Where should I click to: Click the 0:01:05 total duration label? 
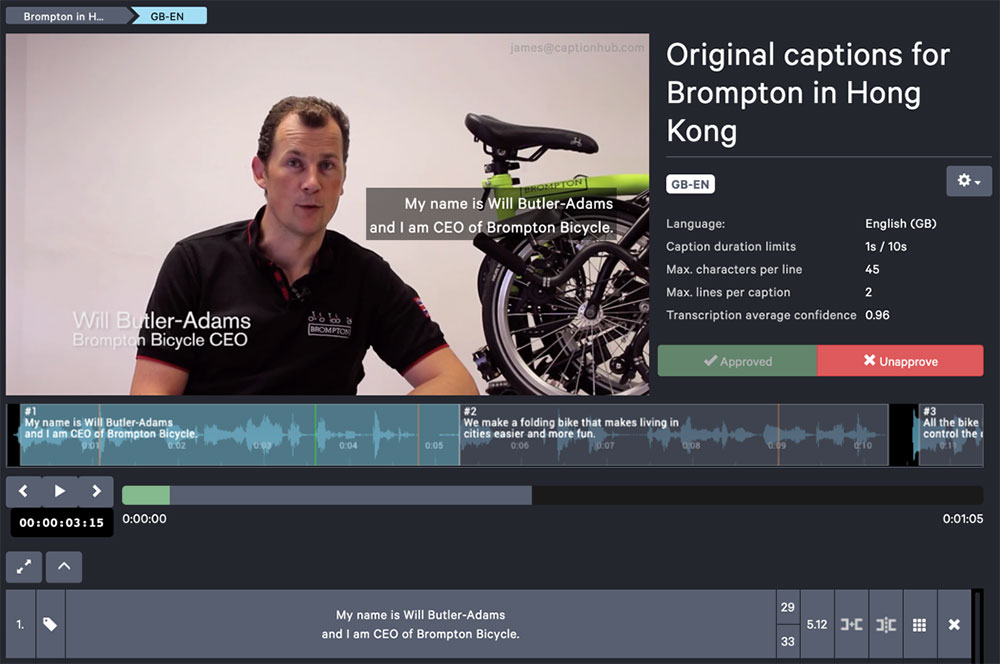962,519
